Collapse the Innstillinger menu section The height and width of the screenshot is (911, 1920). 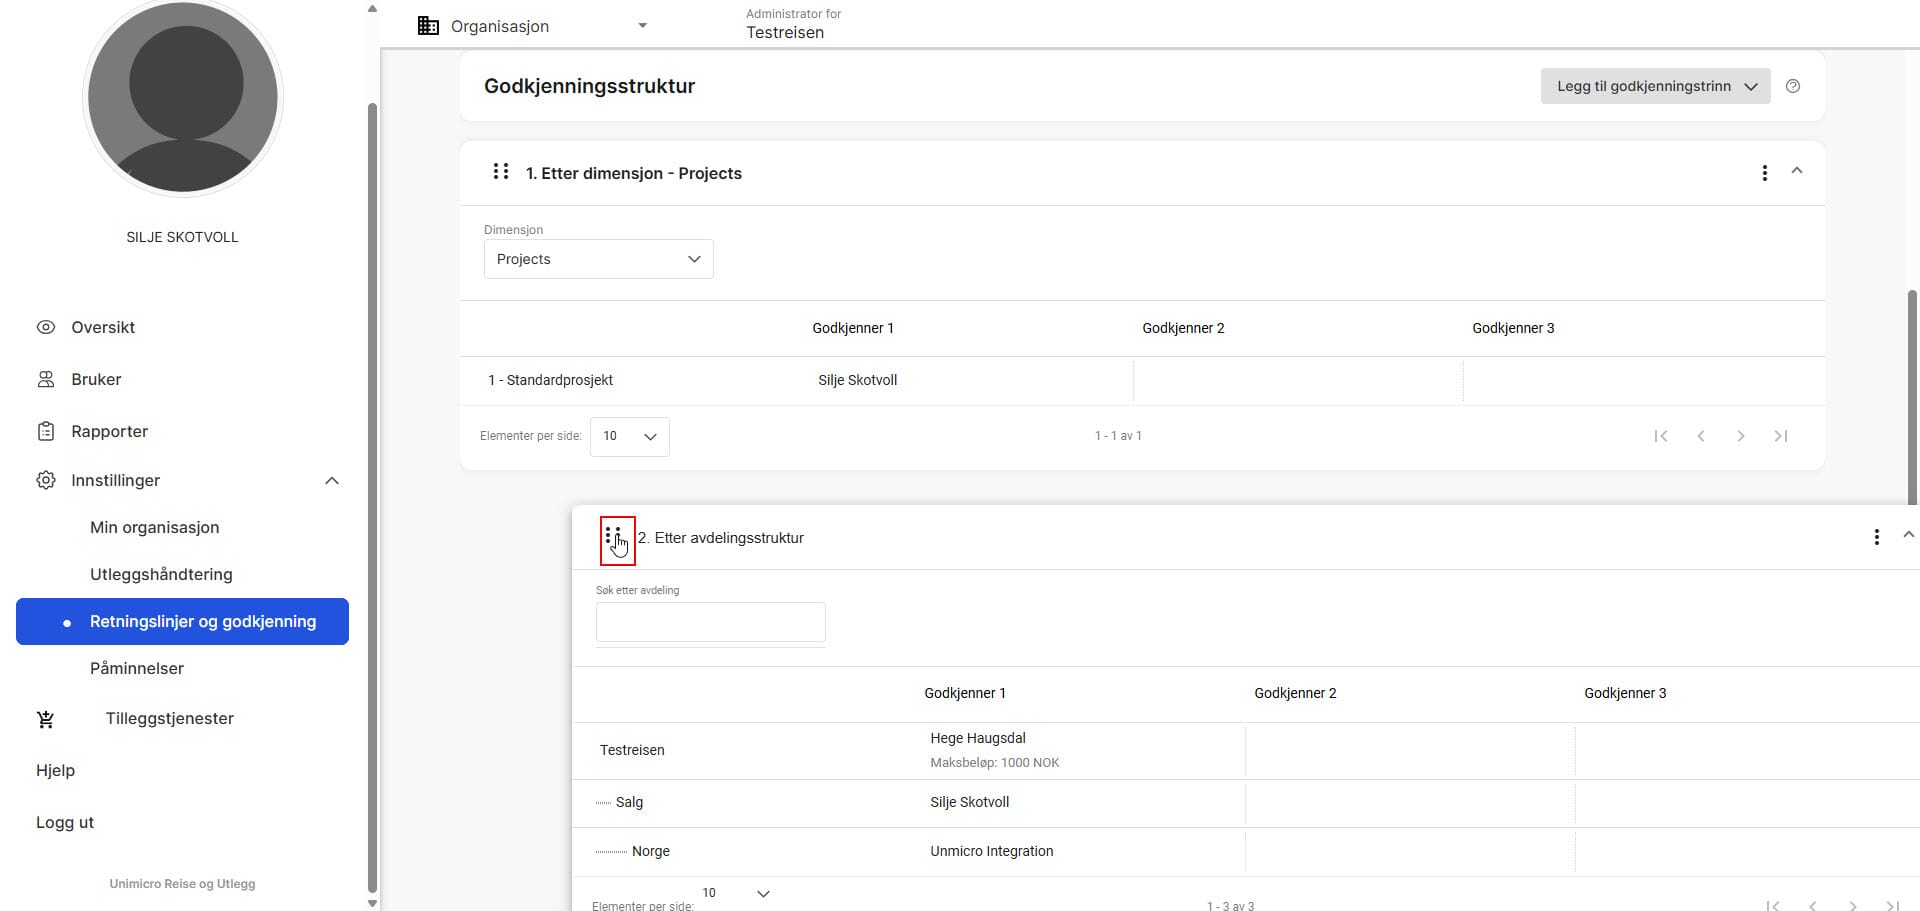pos(332,481)
